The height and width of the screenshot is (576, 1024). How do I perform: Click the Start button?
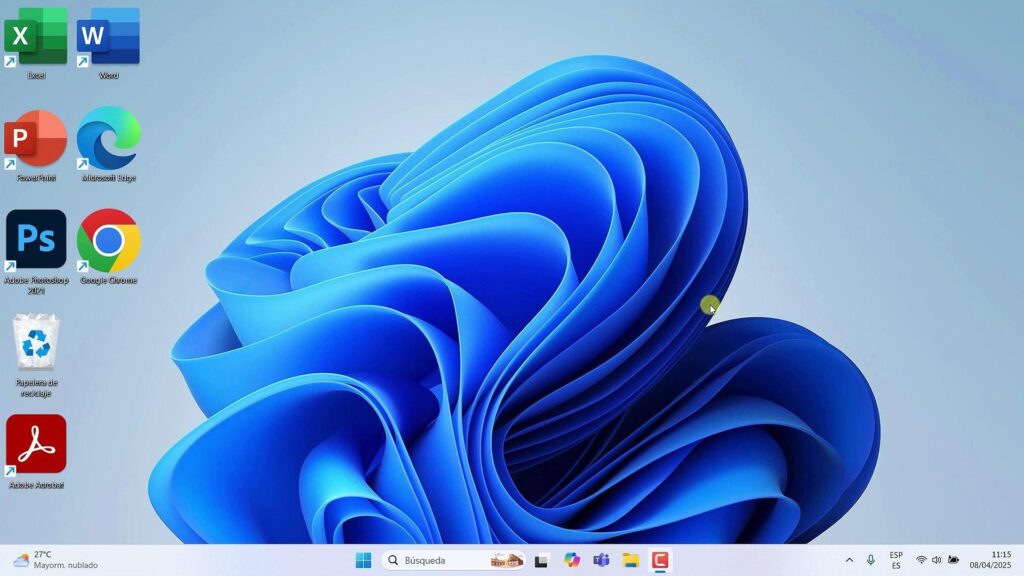tap(363, 560)
